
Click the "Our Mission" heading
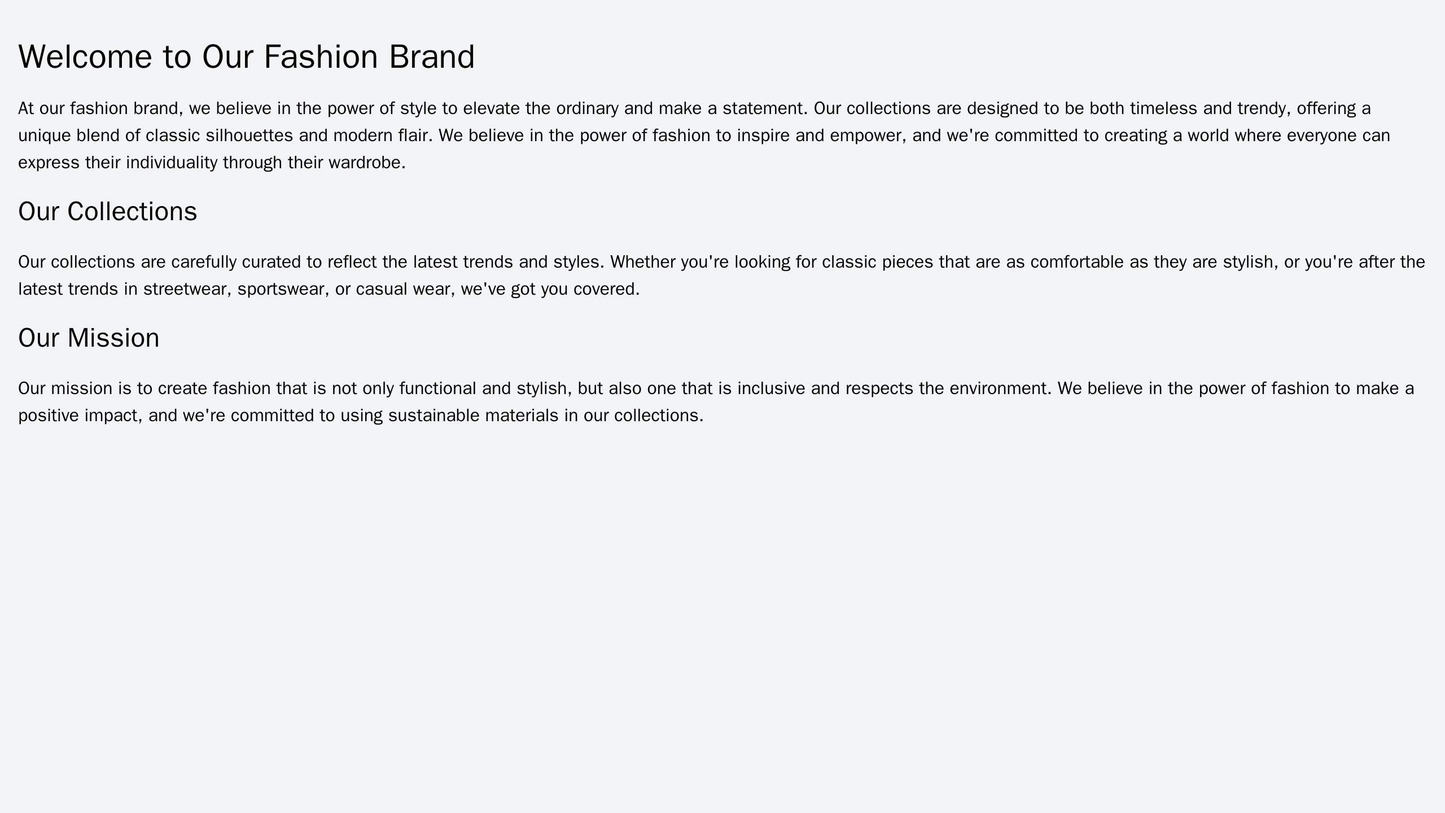click(89, 338)
